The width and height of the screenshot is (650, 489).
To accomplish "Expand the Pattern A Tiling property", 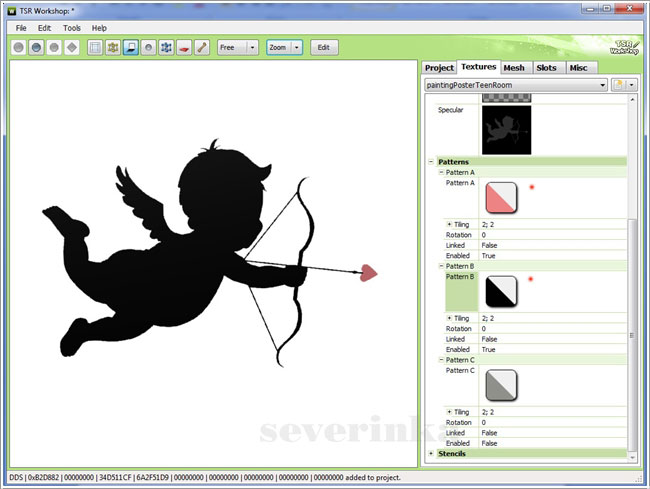I will pyautogui.click(x=449, y=224).
